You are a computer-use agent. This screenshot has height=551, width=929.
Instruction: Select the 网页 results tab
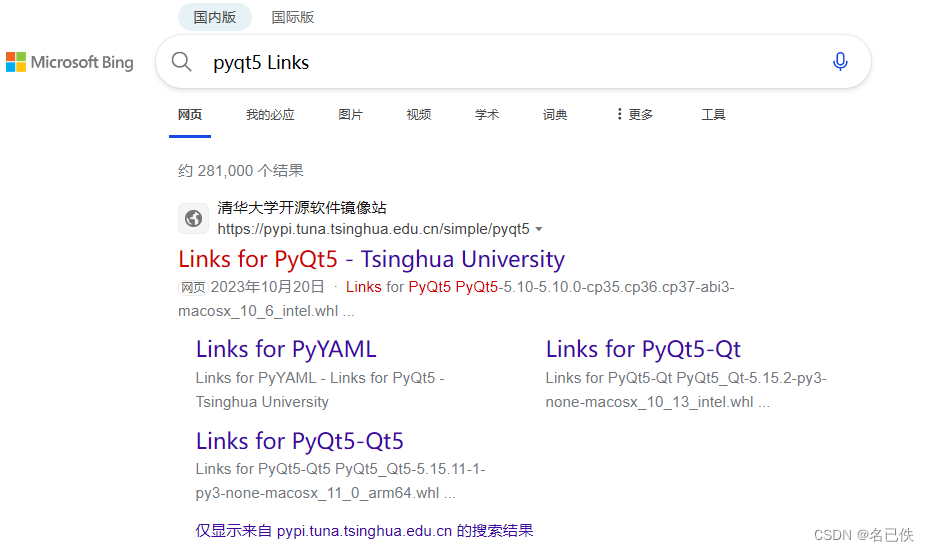point(190,115)
